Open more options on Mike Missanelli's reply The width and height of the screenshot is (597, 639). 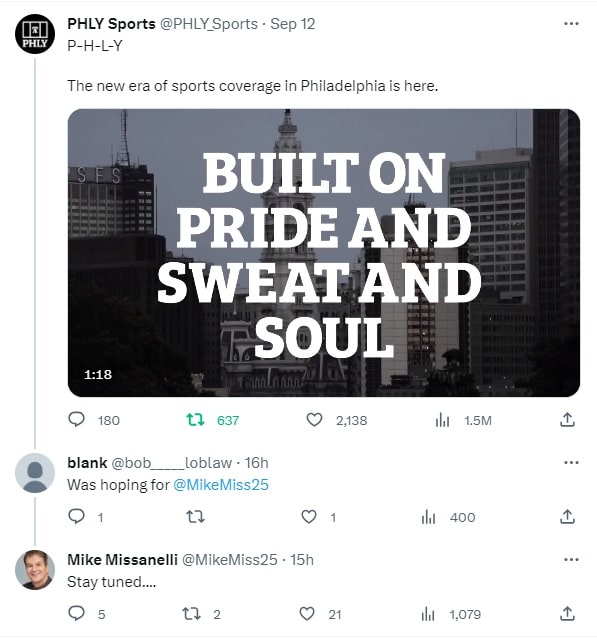point(571,560)
